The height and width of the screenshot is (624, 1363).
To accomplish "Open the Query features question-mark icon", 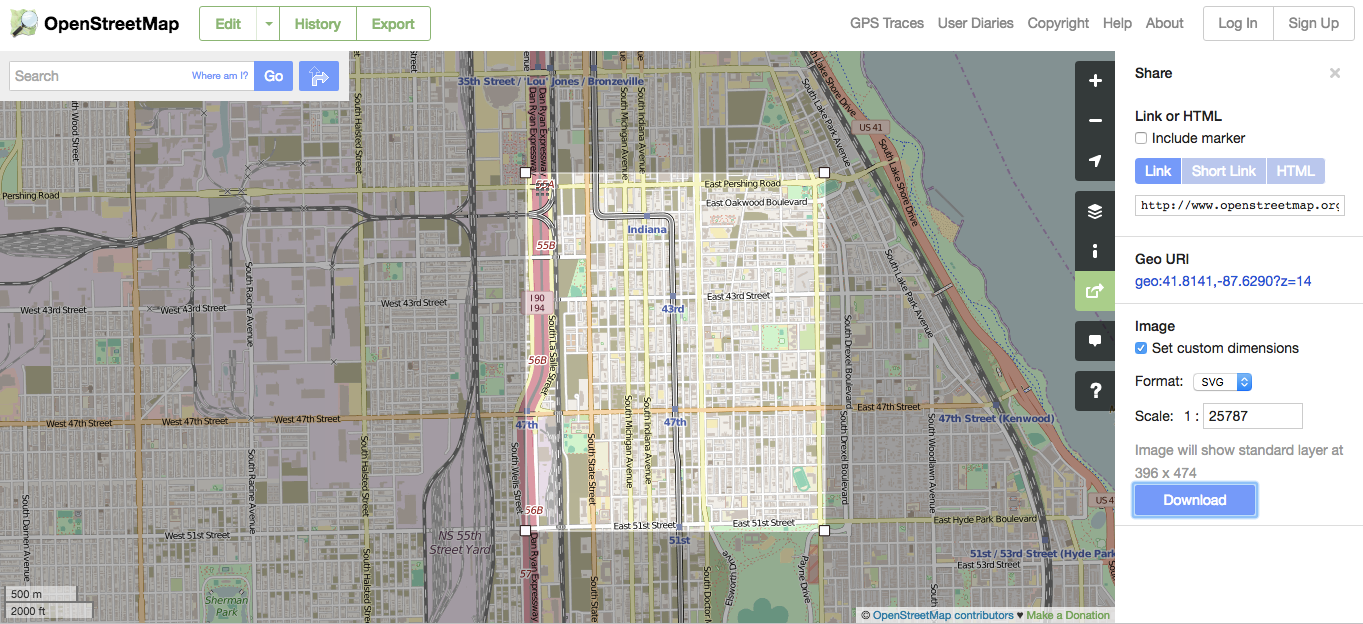I will (x=1095, y=391).
